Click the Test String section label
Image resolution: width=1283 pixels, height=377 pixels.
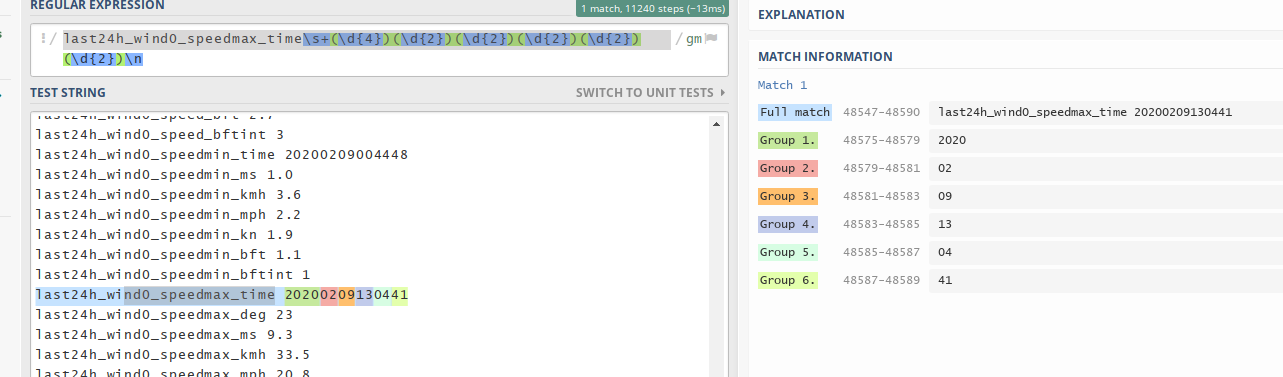pos(68,93)
